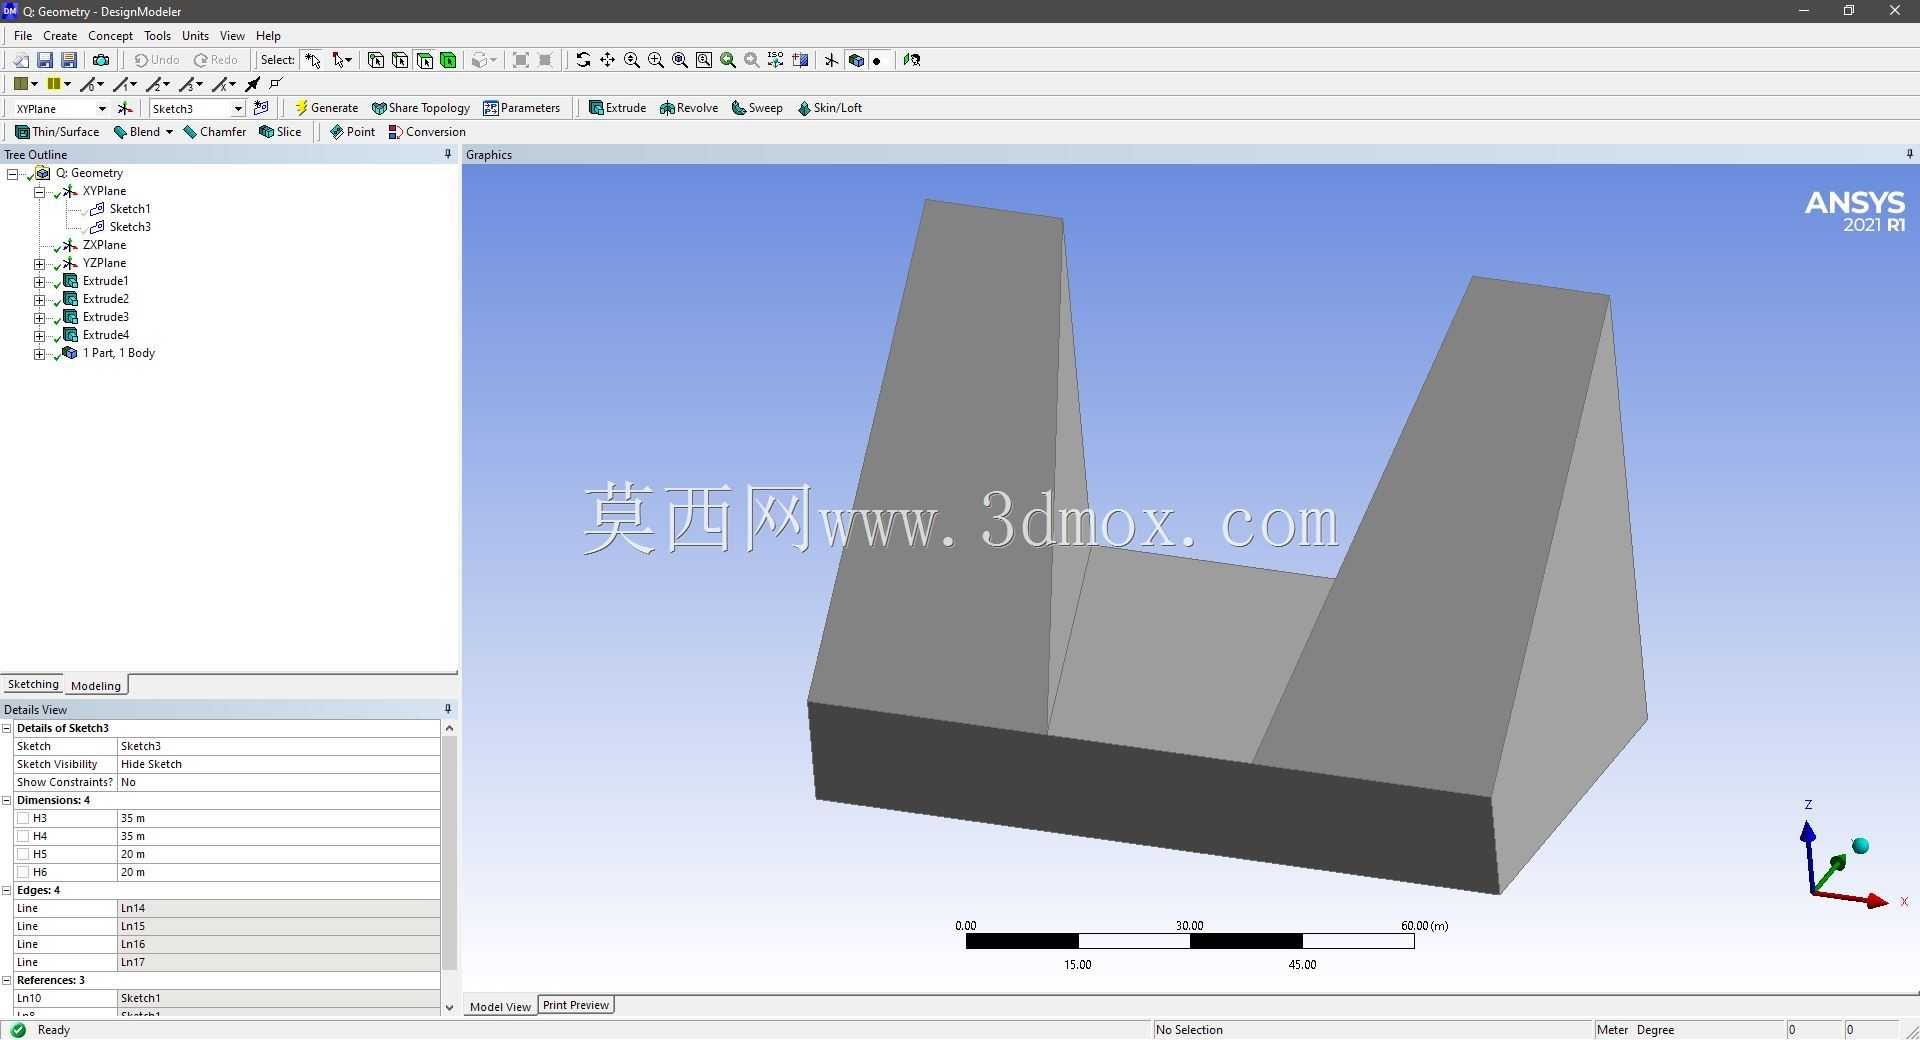Toggle the Display Model icon
Screen dimensions: 1920x1040
(x=856, y=60)
